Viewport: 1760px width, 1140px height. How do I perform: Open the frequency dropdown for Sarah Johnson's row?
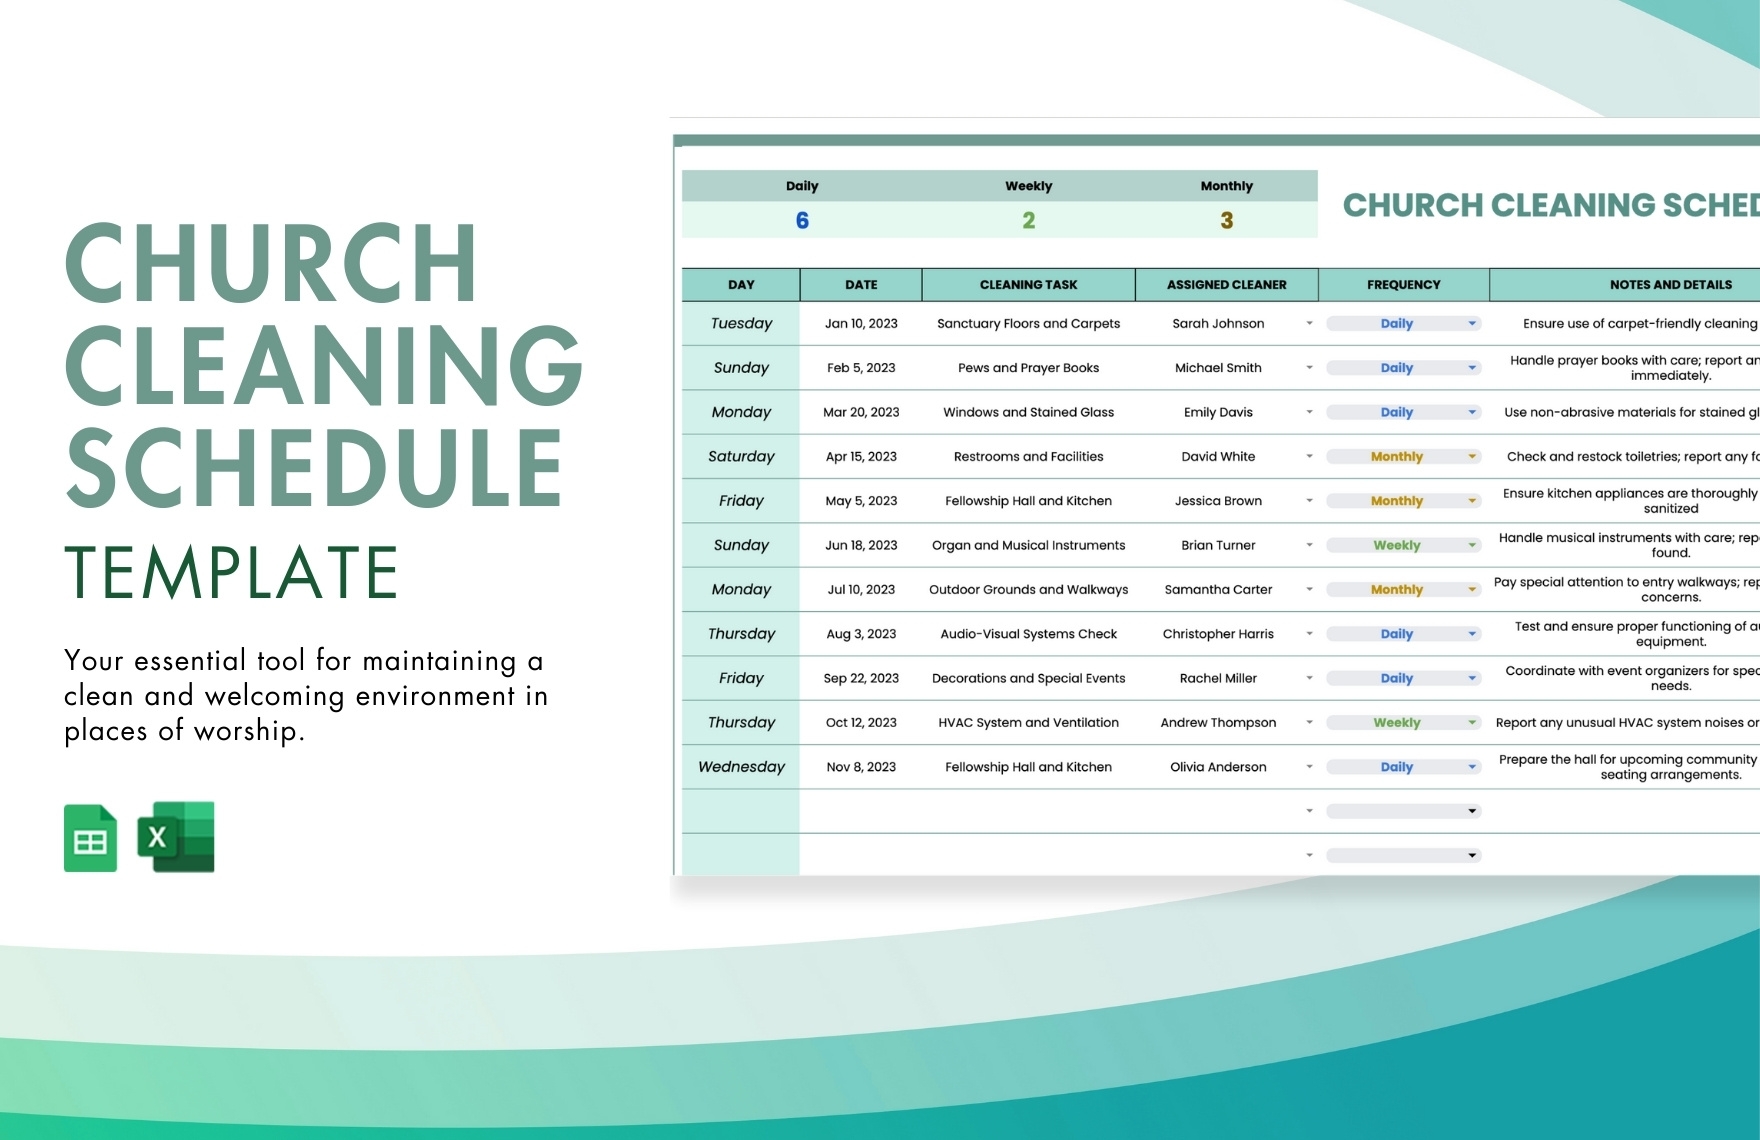tap(1471, 324)
